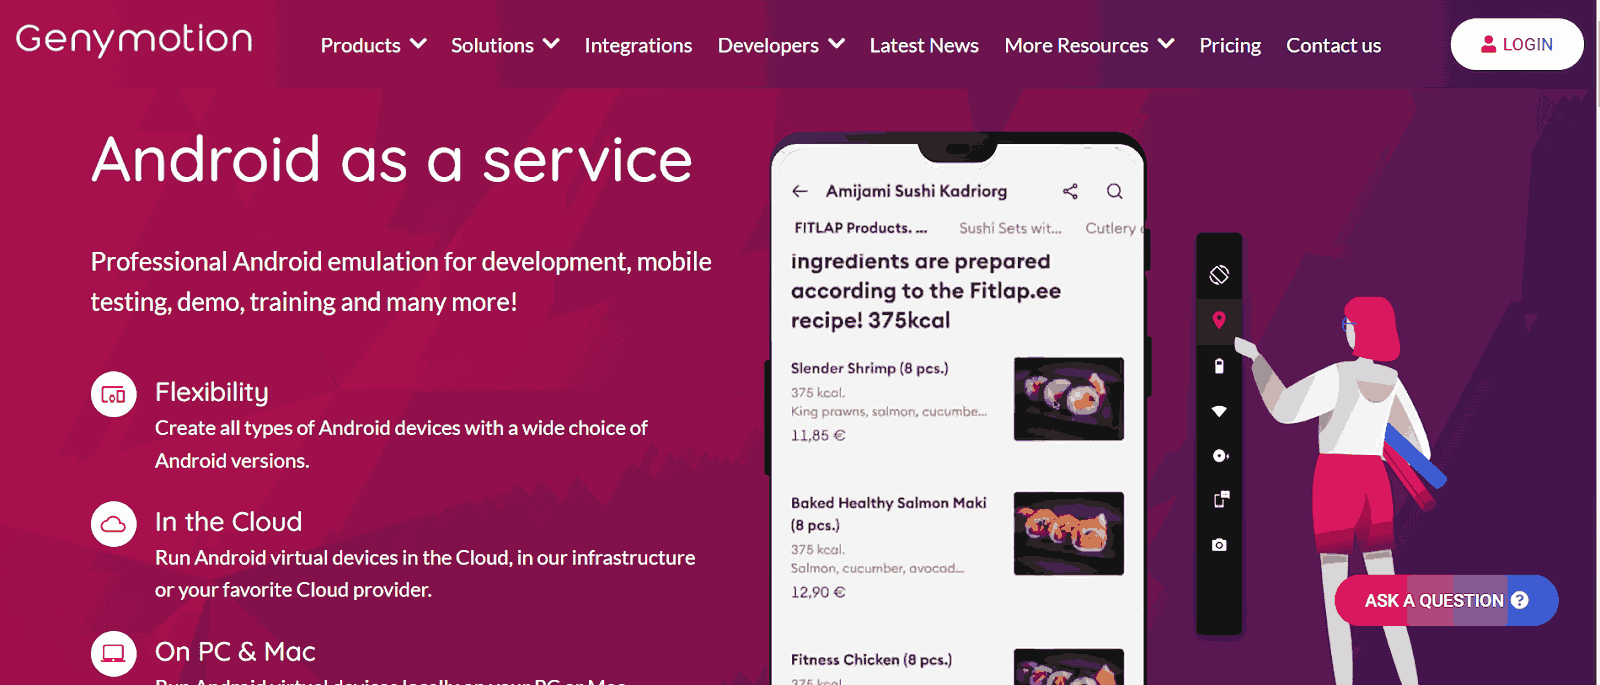The height and width of the screenshot is (685, 1600).
Task: Click the Slender Shrimp sushi thumbnail
Action: click(x=1069, y=399)
